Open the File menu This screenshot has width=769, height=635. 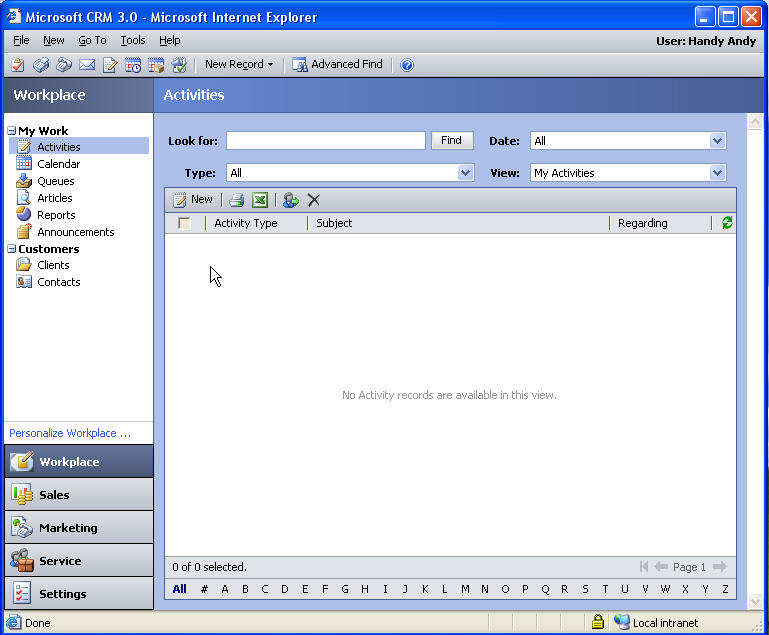pyautogui.click(x=21, y=40)
